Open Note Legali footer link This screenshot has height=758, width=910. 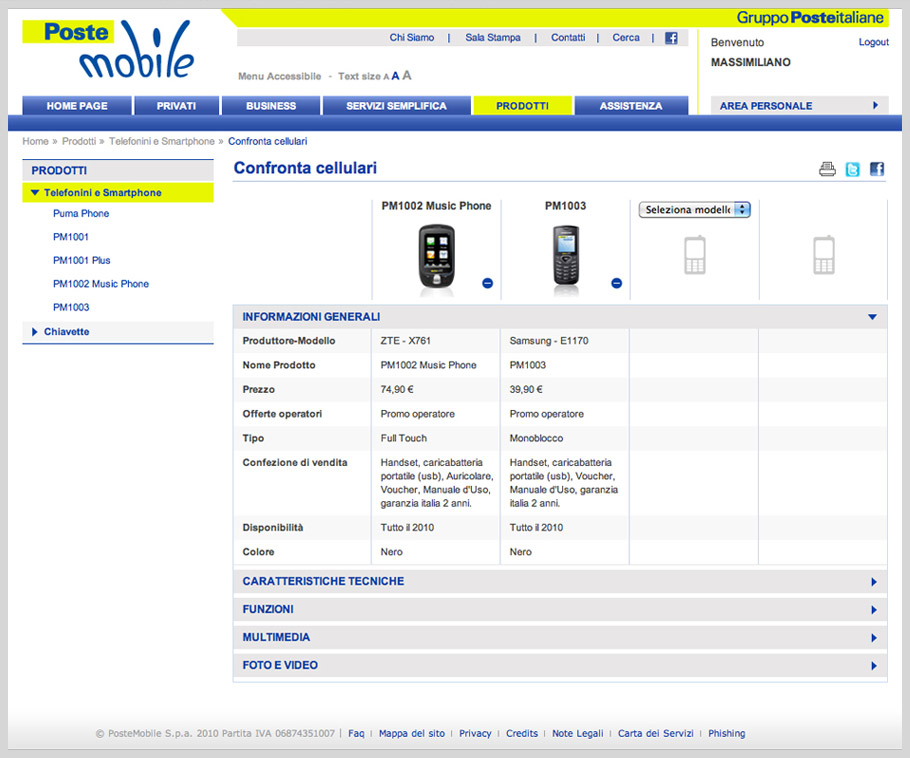577,734
